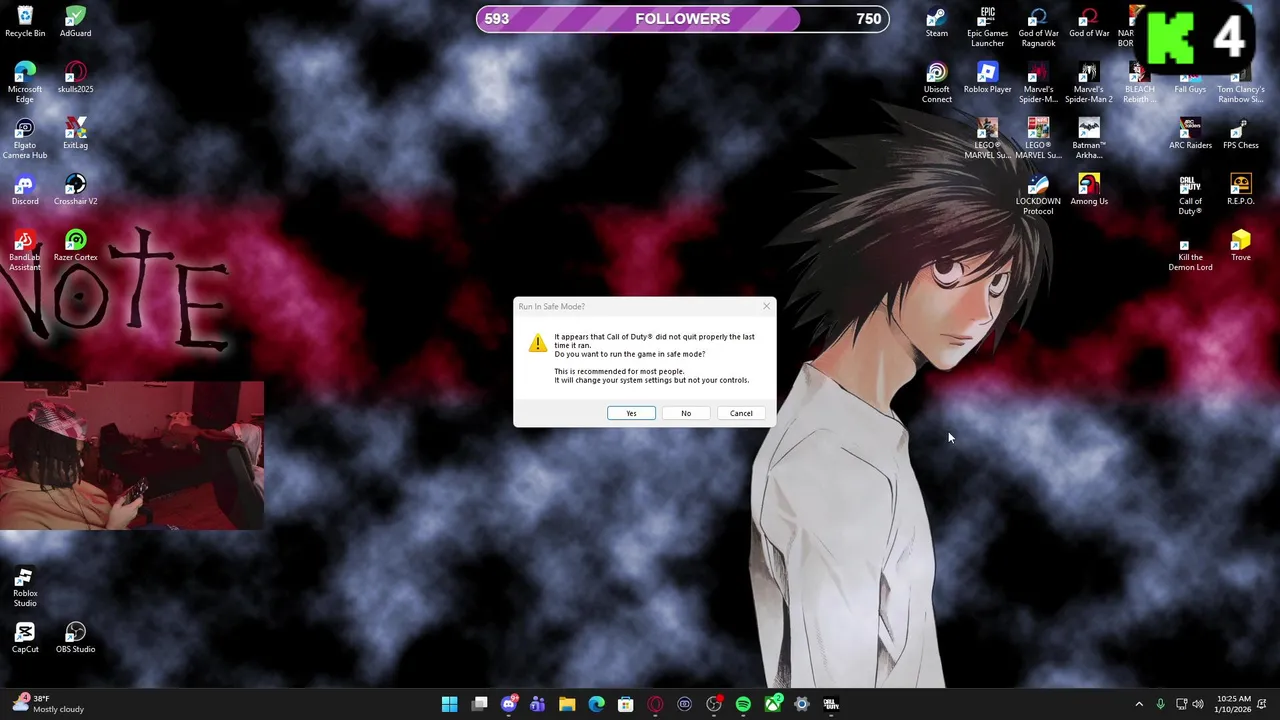
Task: Select the Steam desktop icon
Action: [936, 22]
